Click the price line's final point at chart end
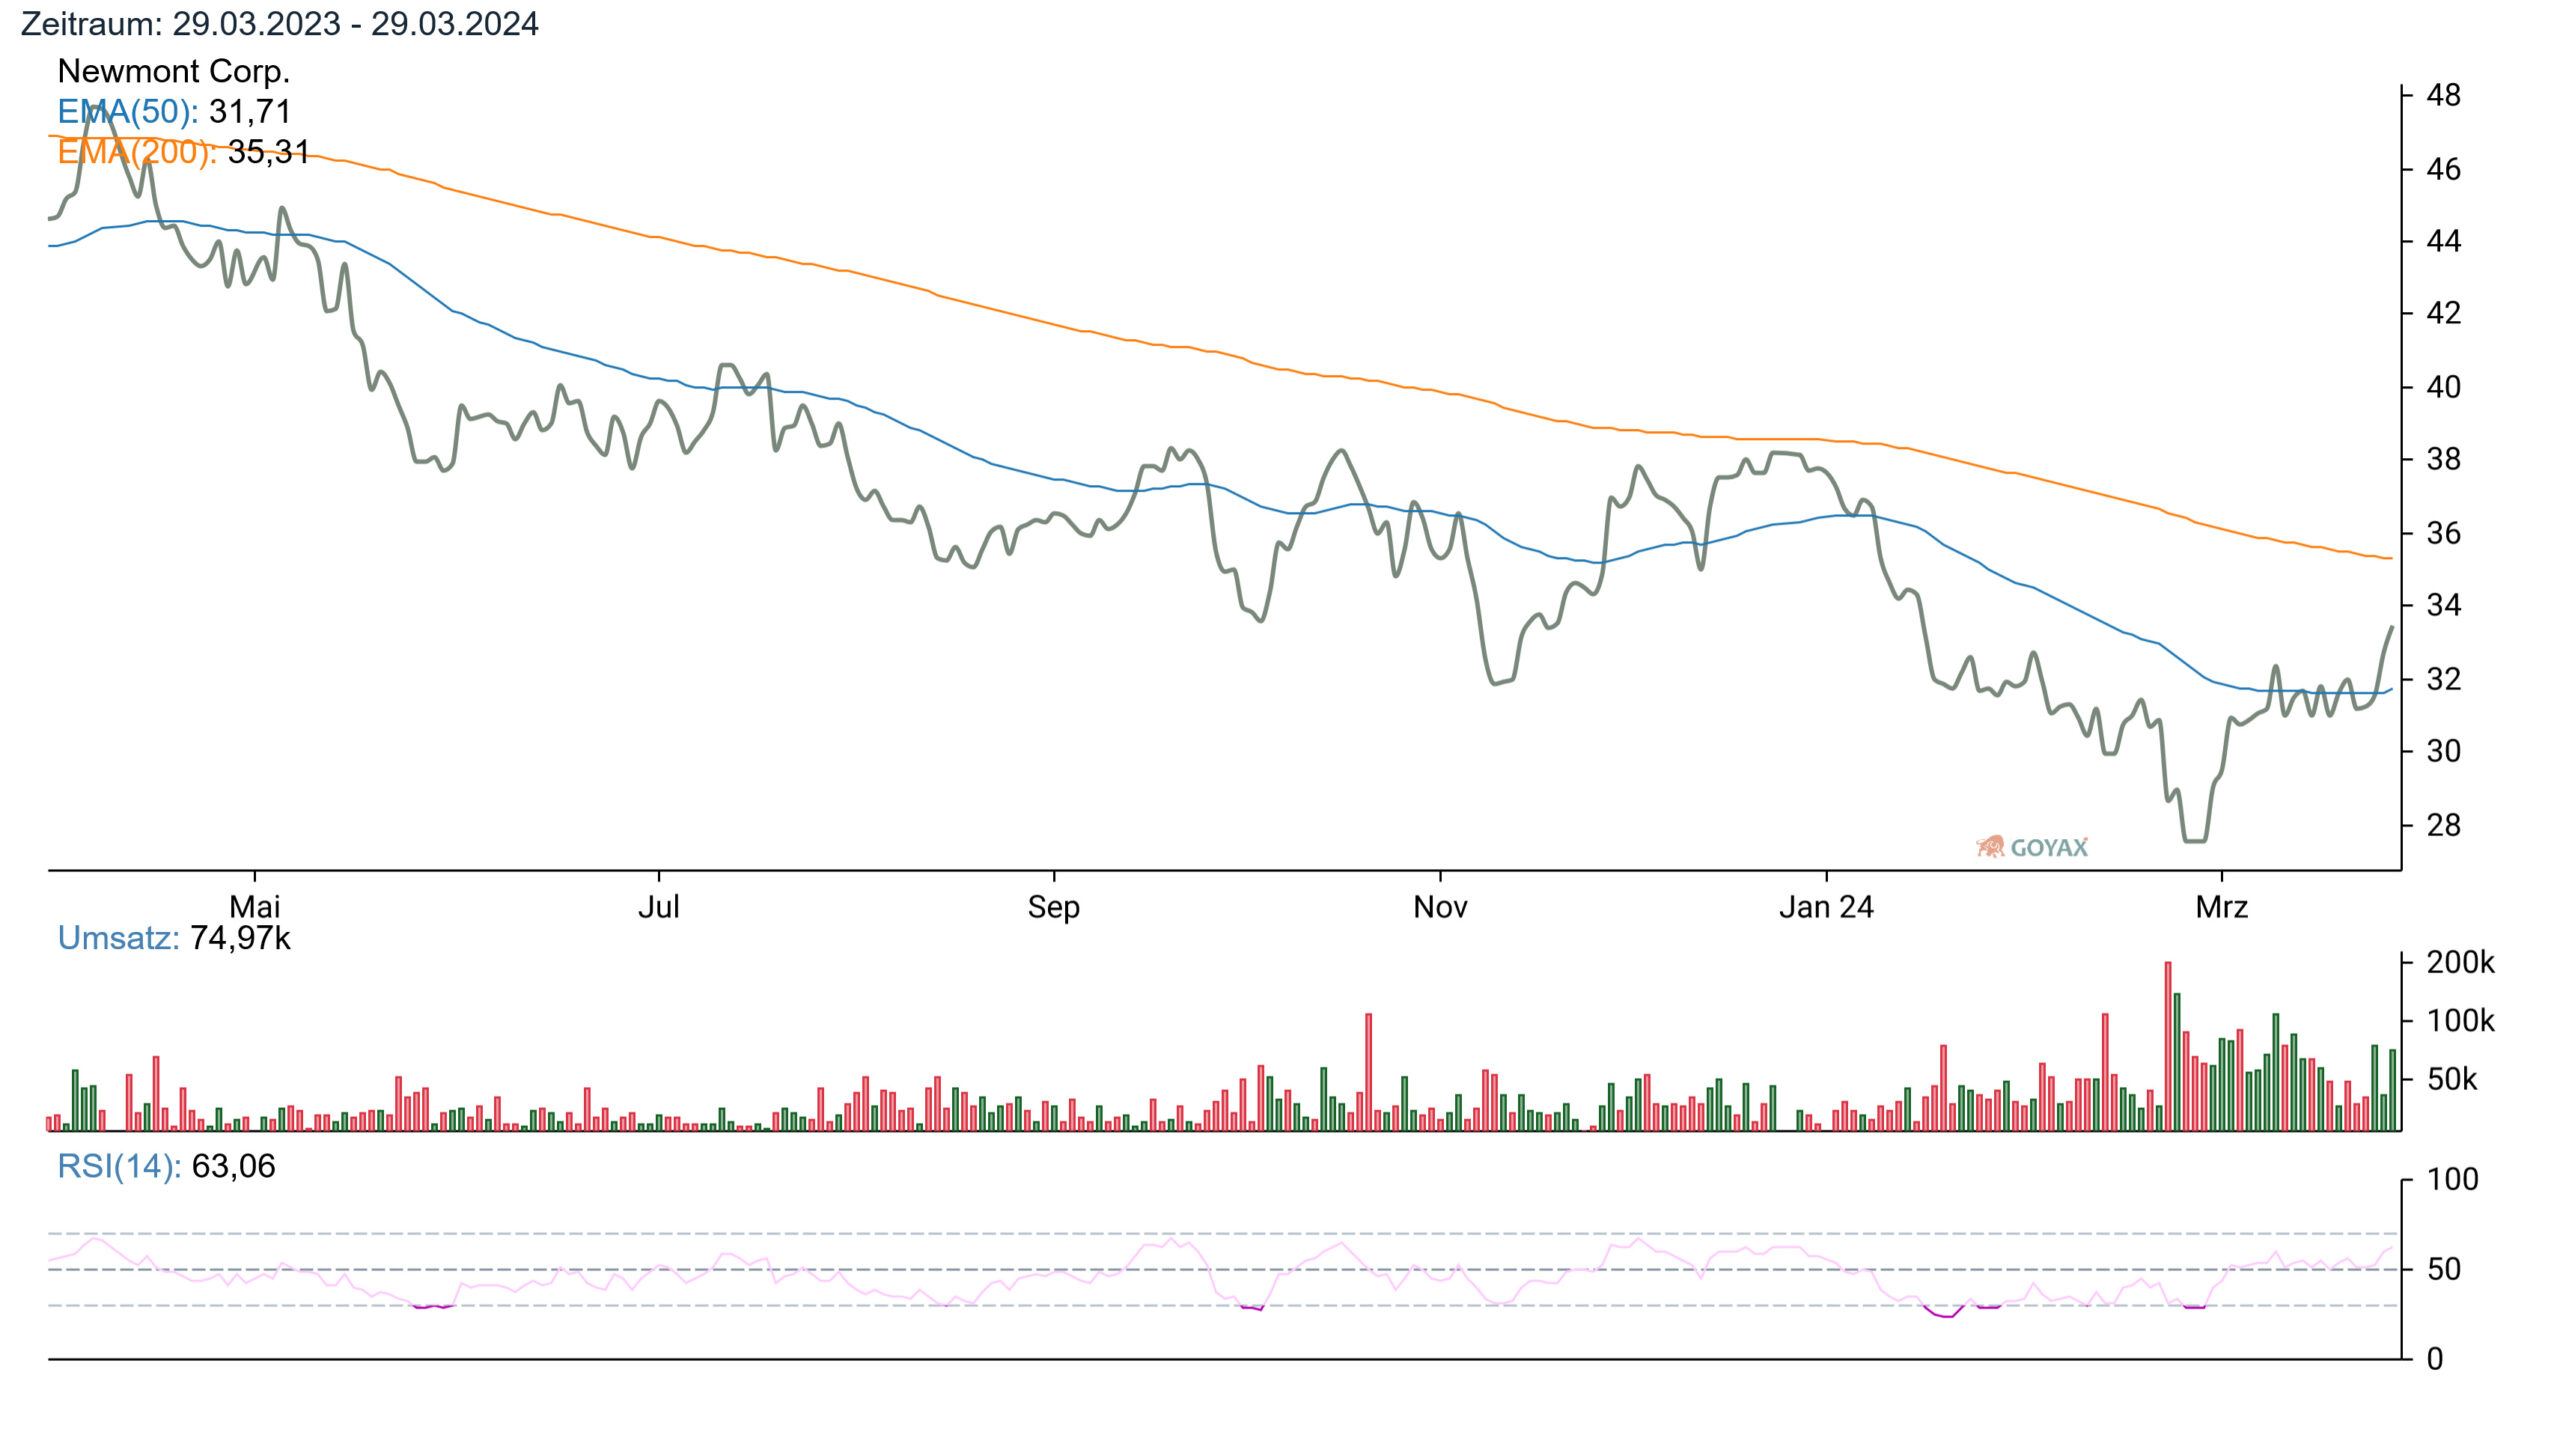Image resolution: width=2560 pixels, height=1429 pixels. tap(2392, 627)
